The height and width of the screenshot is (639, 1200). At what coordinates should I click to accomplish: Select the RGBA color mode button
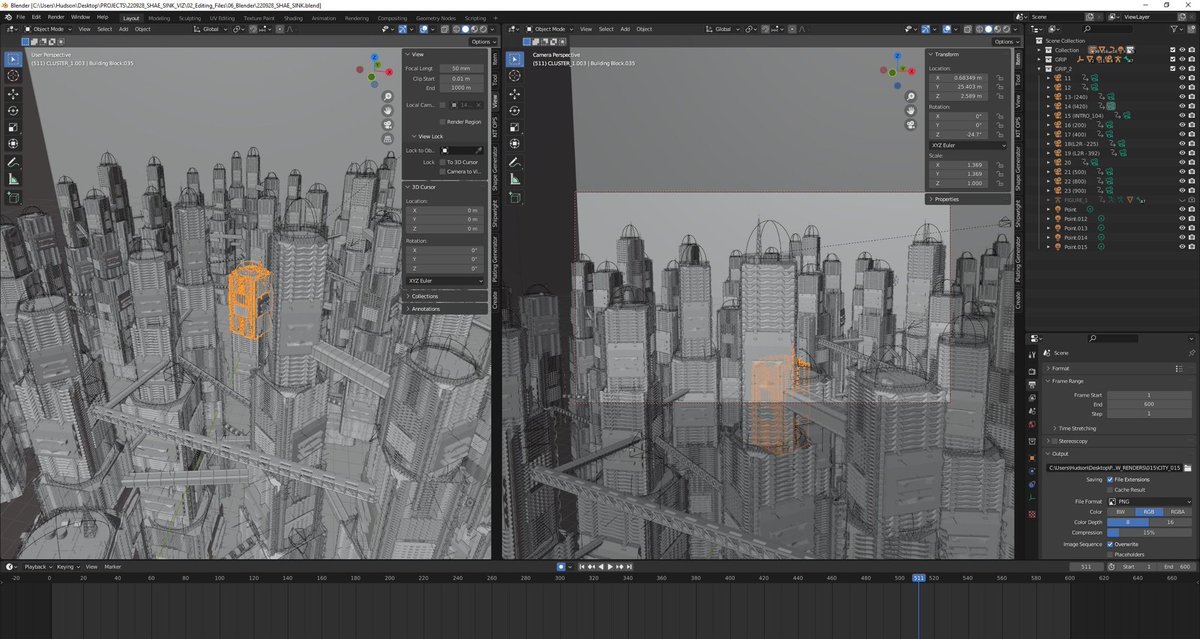pyautogui.click(x=1178, y=511)
